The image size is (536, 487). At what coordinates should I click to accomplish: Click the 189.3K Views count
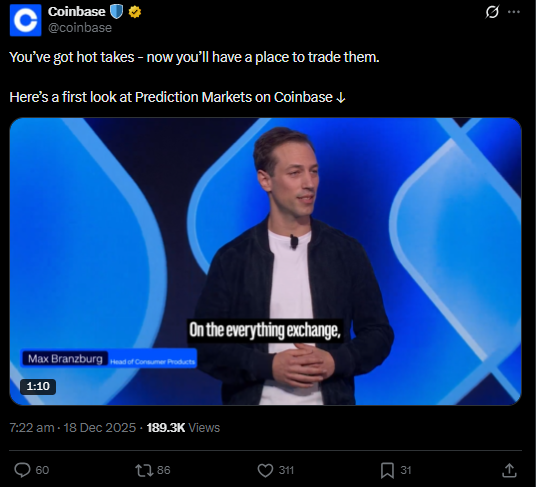(183, 428)
